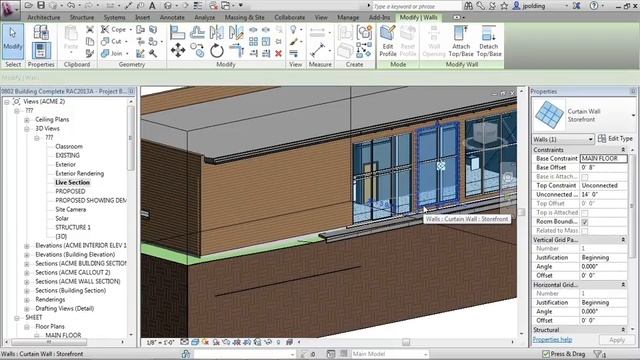Collapse the 3D Views tree node
The width and height of the screenshot is (640, 360).
[x=27, y=129]
